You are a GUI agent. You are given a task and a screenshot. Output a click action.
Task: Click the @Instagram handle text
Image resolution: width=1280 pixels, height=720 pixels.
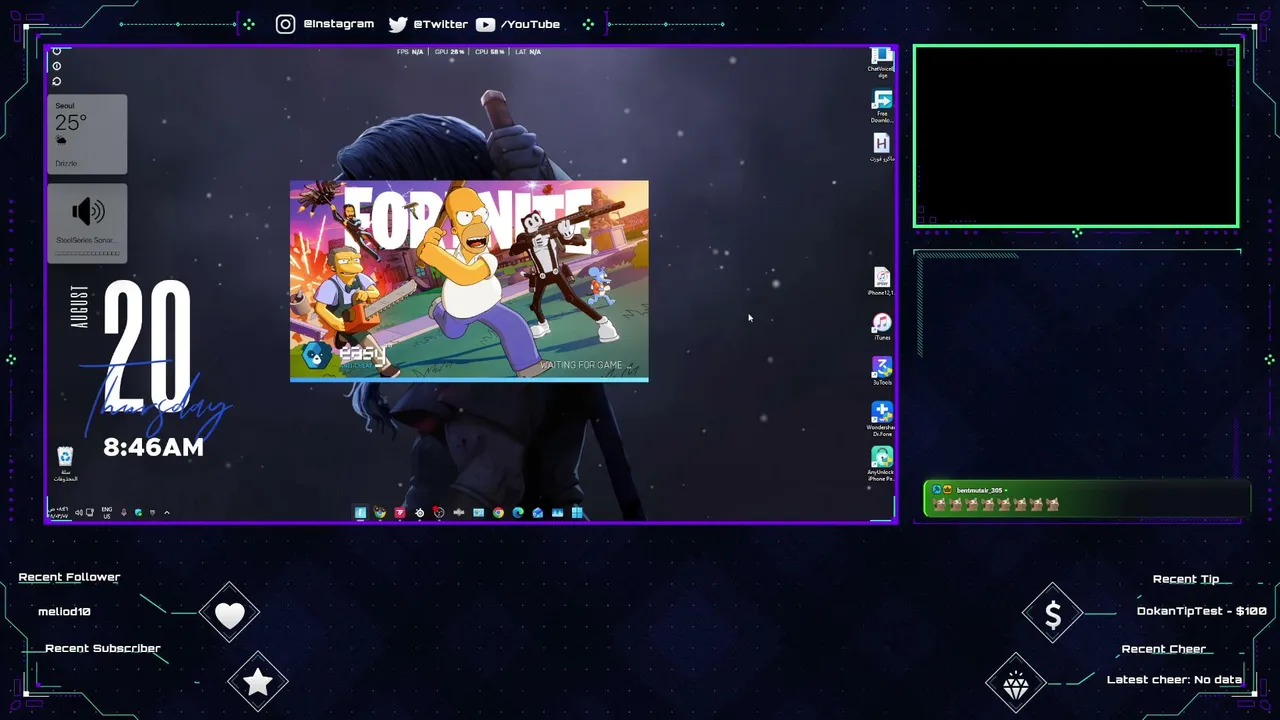[339, 24]
